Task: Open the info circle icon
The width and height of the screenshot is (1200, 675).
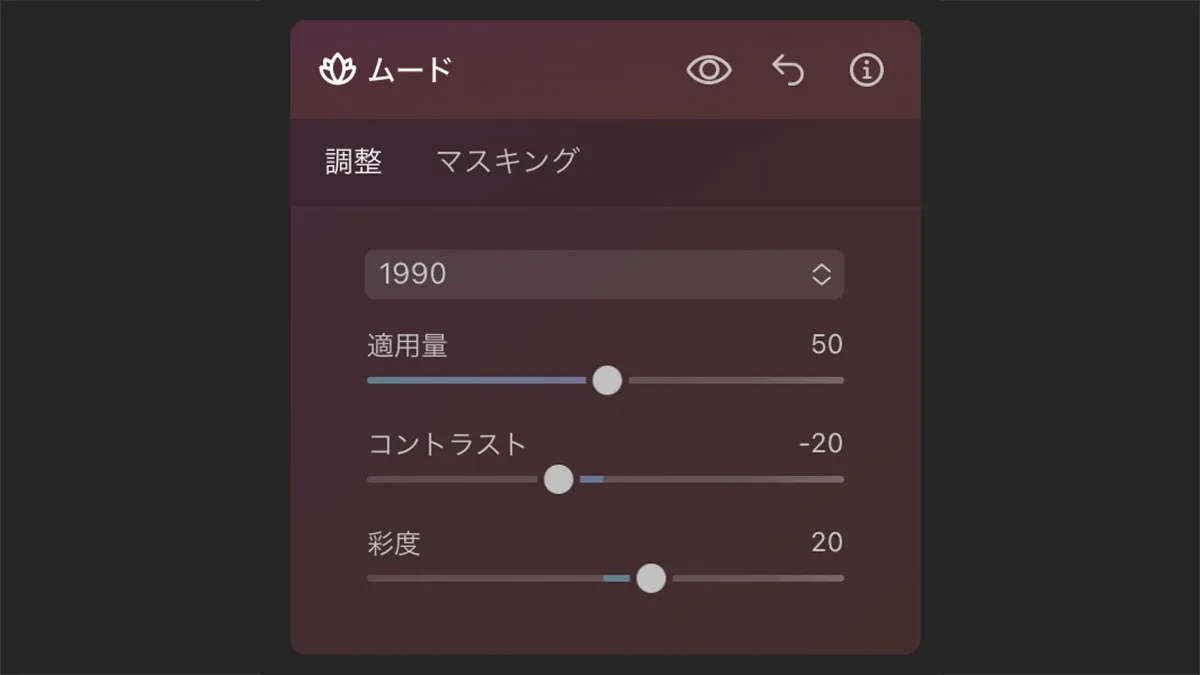Action: (866, 70)
